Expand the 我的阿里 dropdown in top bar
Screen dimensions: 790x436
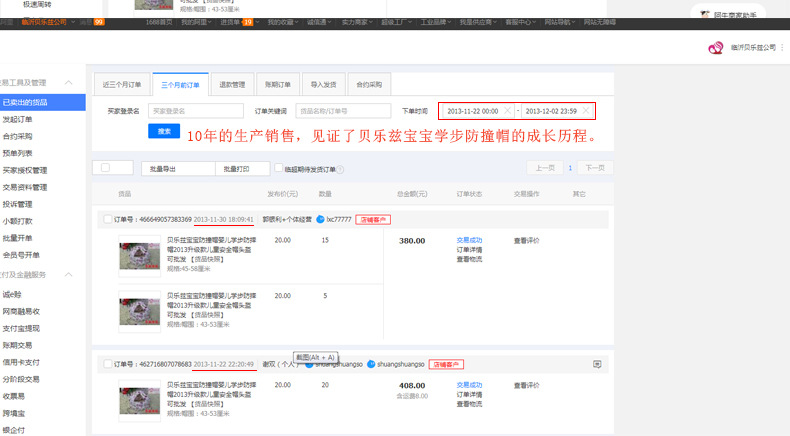point(196,22)
